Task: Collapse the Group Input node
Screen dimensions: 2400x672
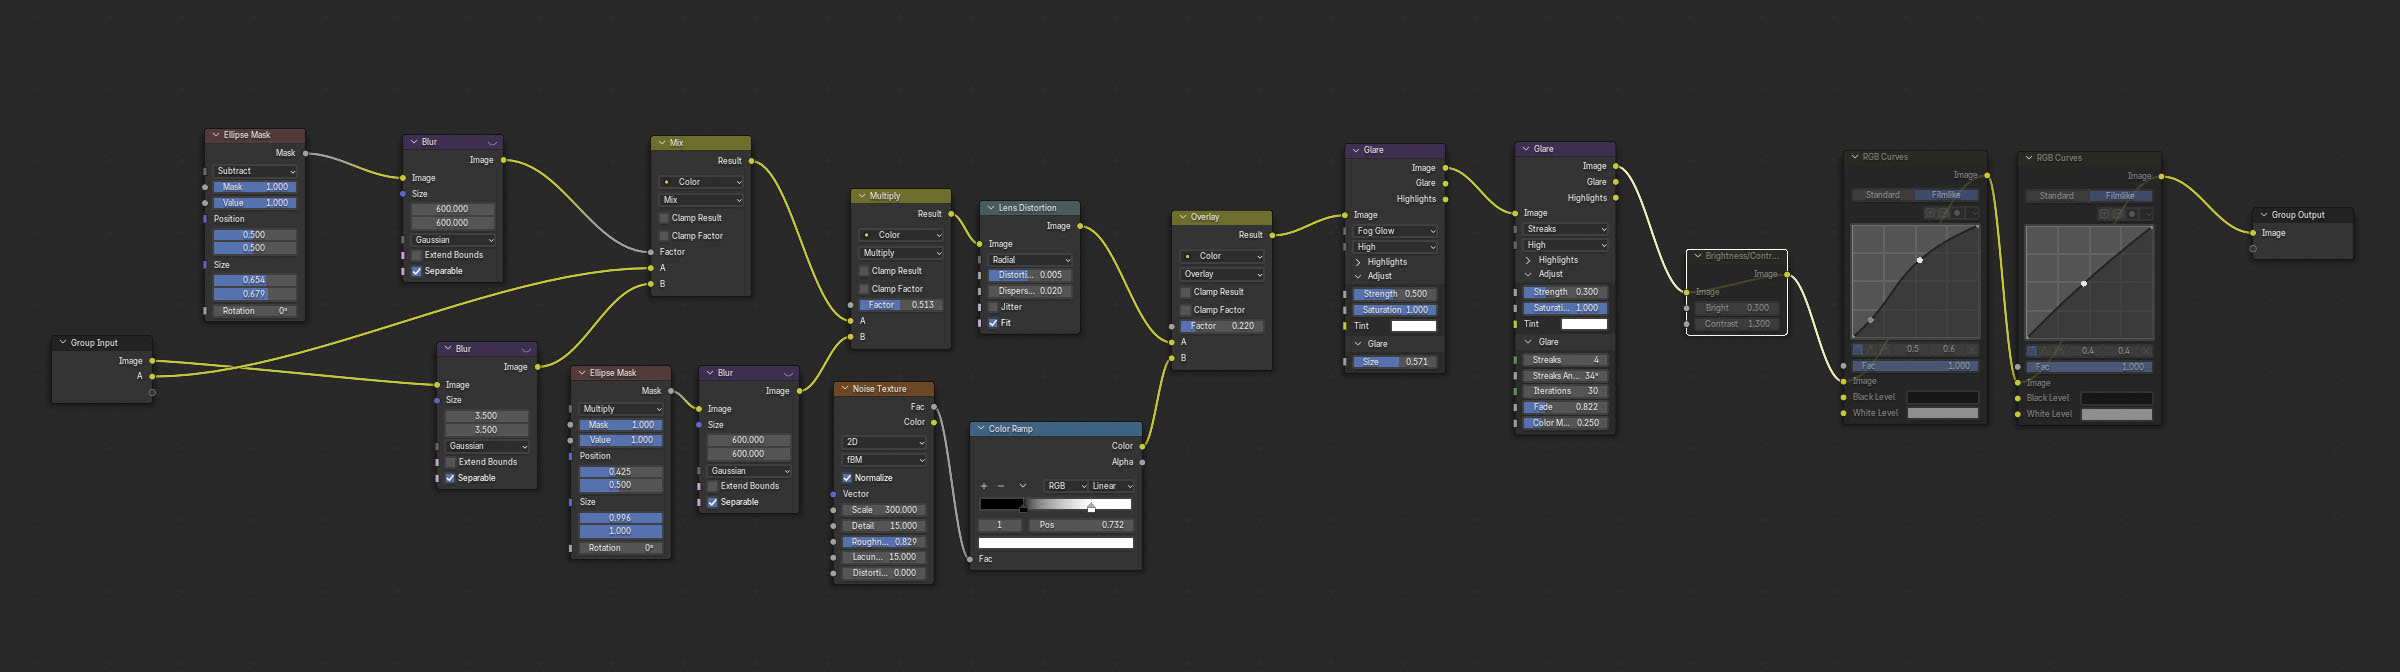Action: 63,343
